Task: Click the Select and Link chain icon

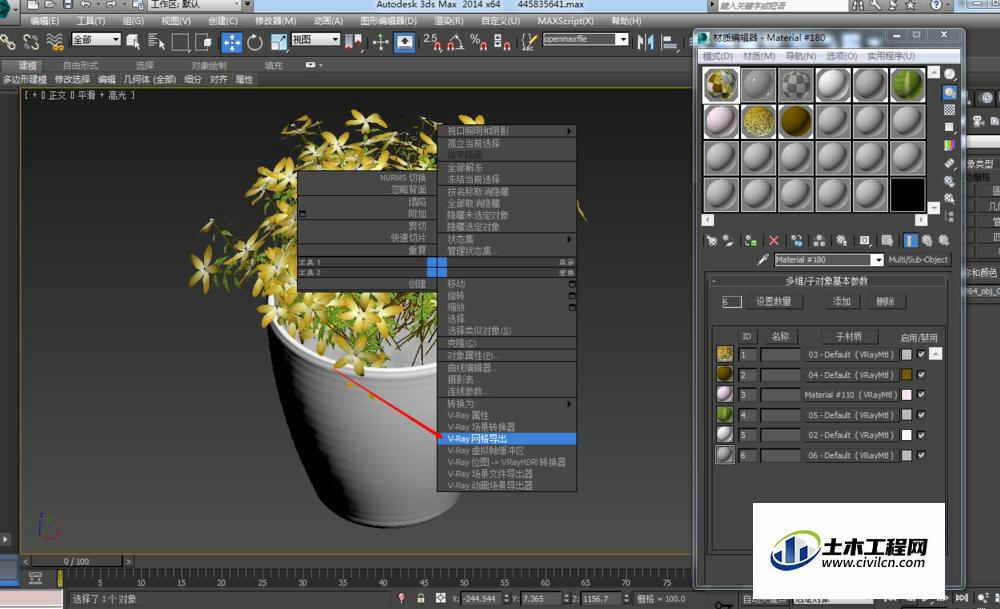Action: (x=8, y=42)
